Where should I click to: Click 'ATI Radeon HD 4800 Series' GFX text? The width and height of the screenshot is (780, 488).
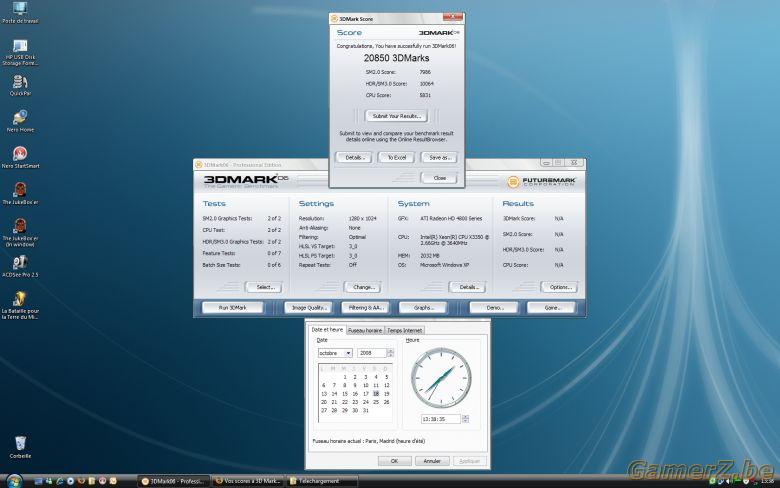click(x=451, y=218)
